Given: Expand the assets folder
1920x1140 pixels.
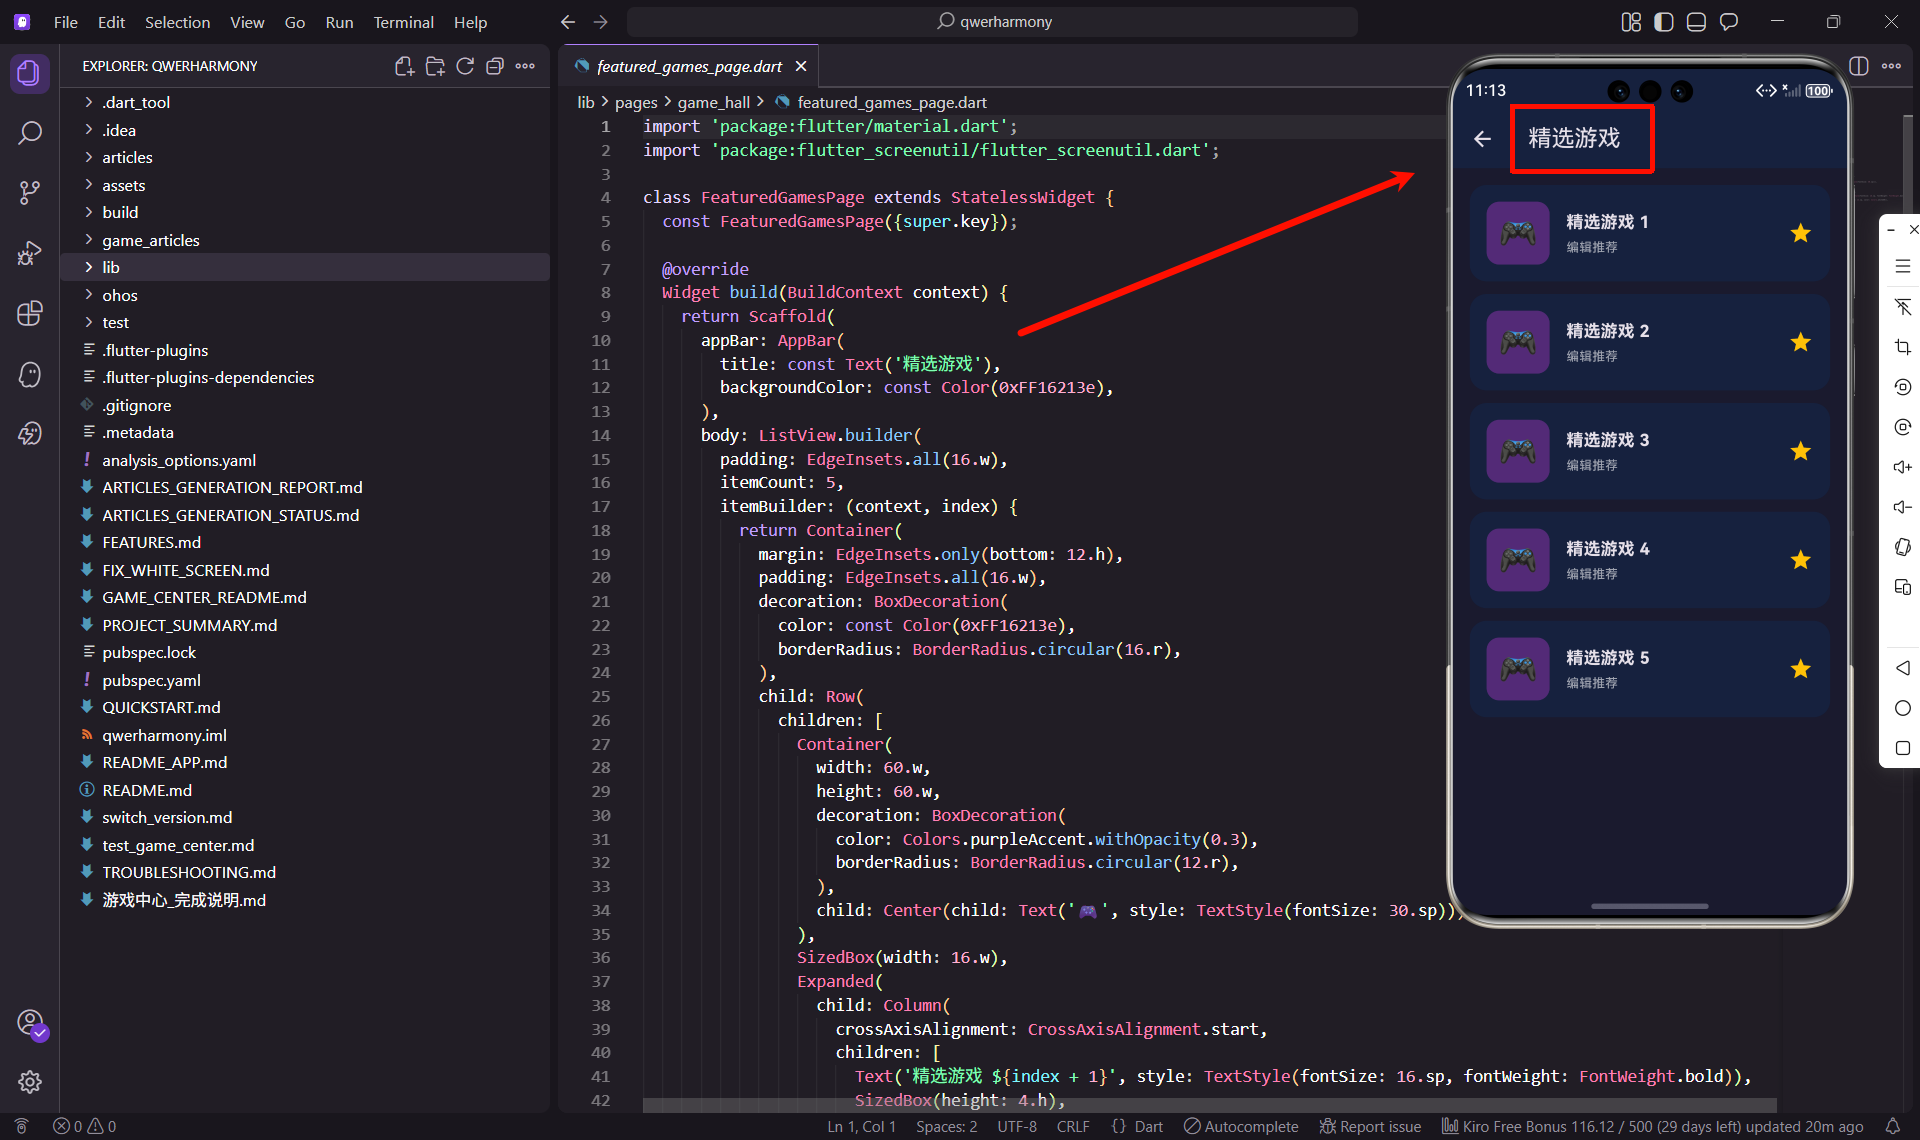Looking at the screenshot, I should [123, 185].
